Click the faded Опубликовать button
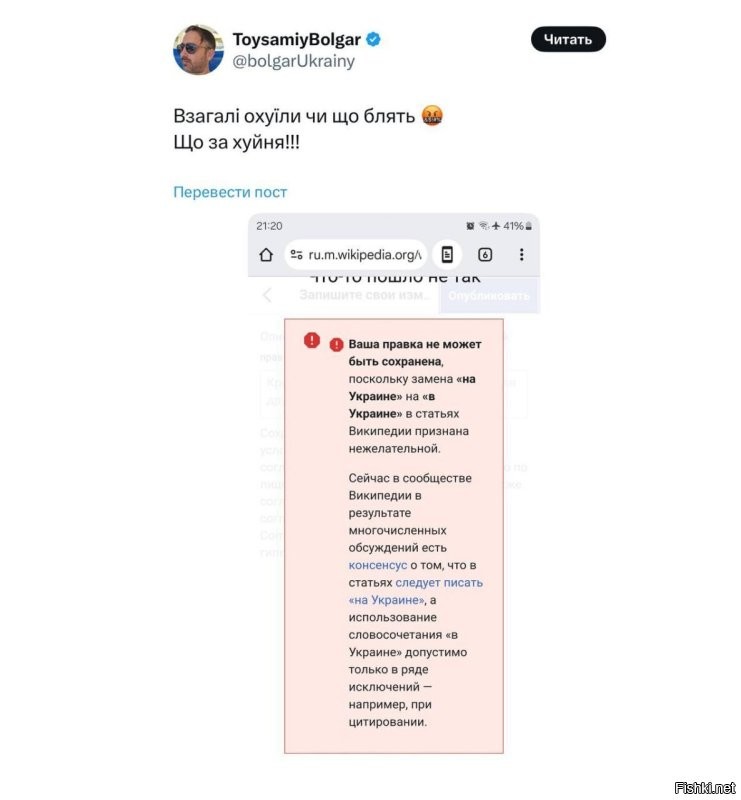 (x=488, y=296)
